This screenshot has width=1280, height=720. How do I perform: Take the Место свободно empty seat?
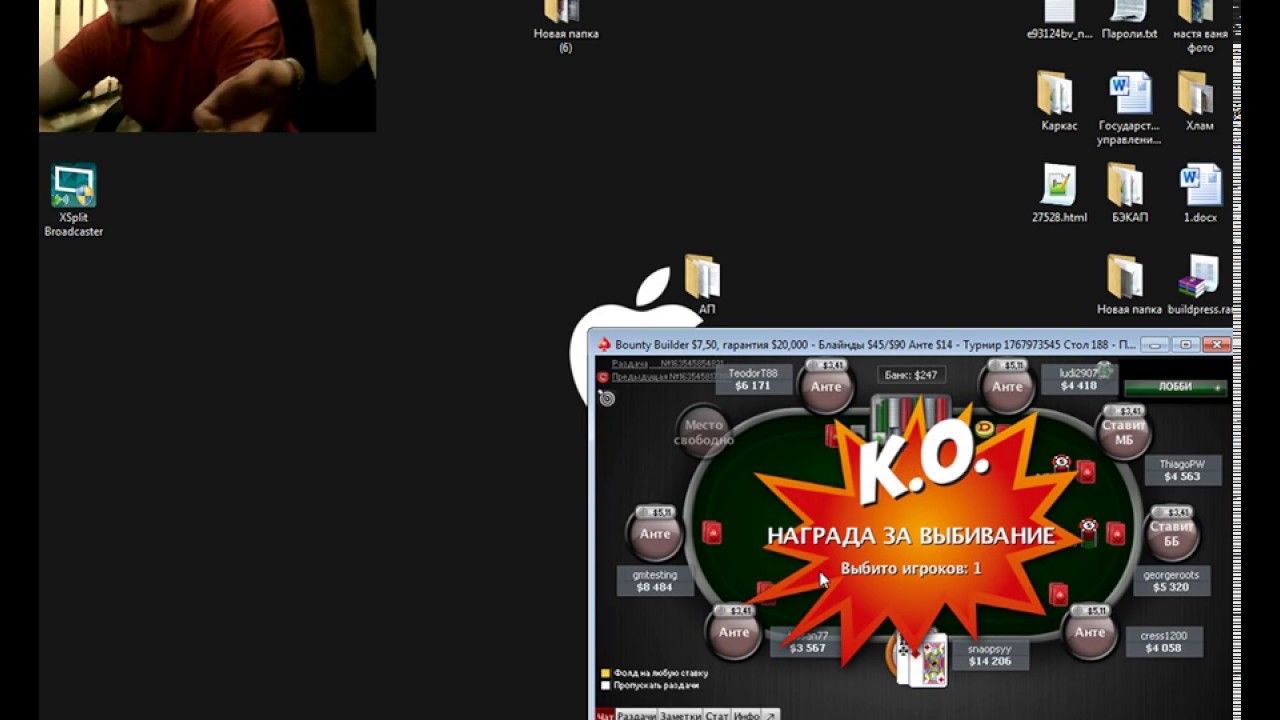703,432
